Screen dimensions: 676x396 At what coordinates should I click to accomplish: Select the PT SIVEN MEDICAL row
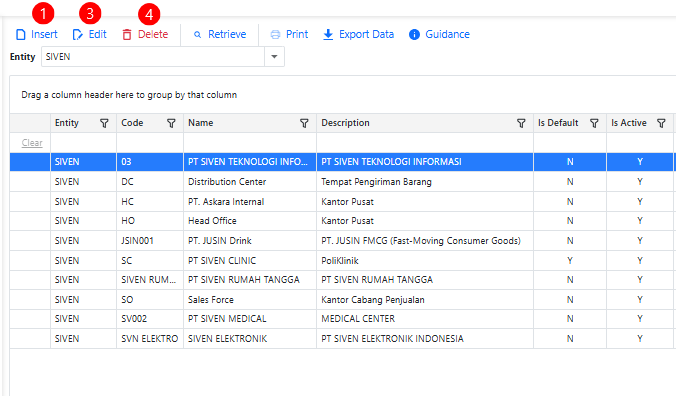[x=343, y=319]
